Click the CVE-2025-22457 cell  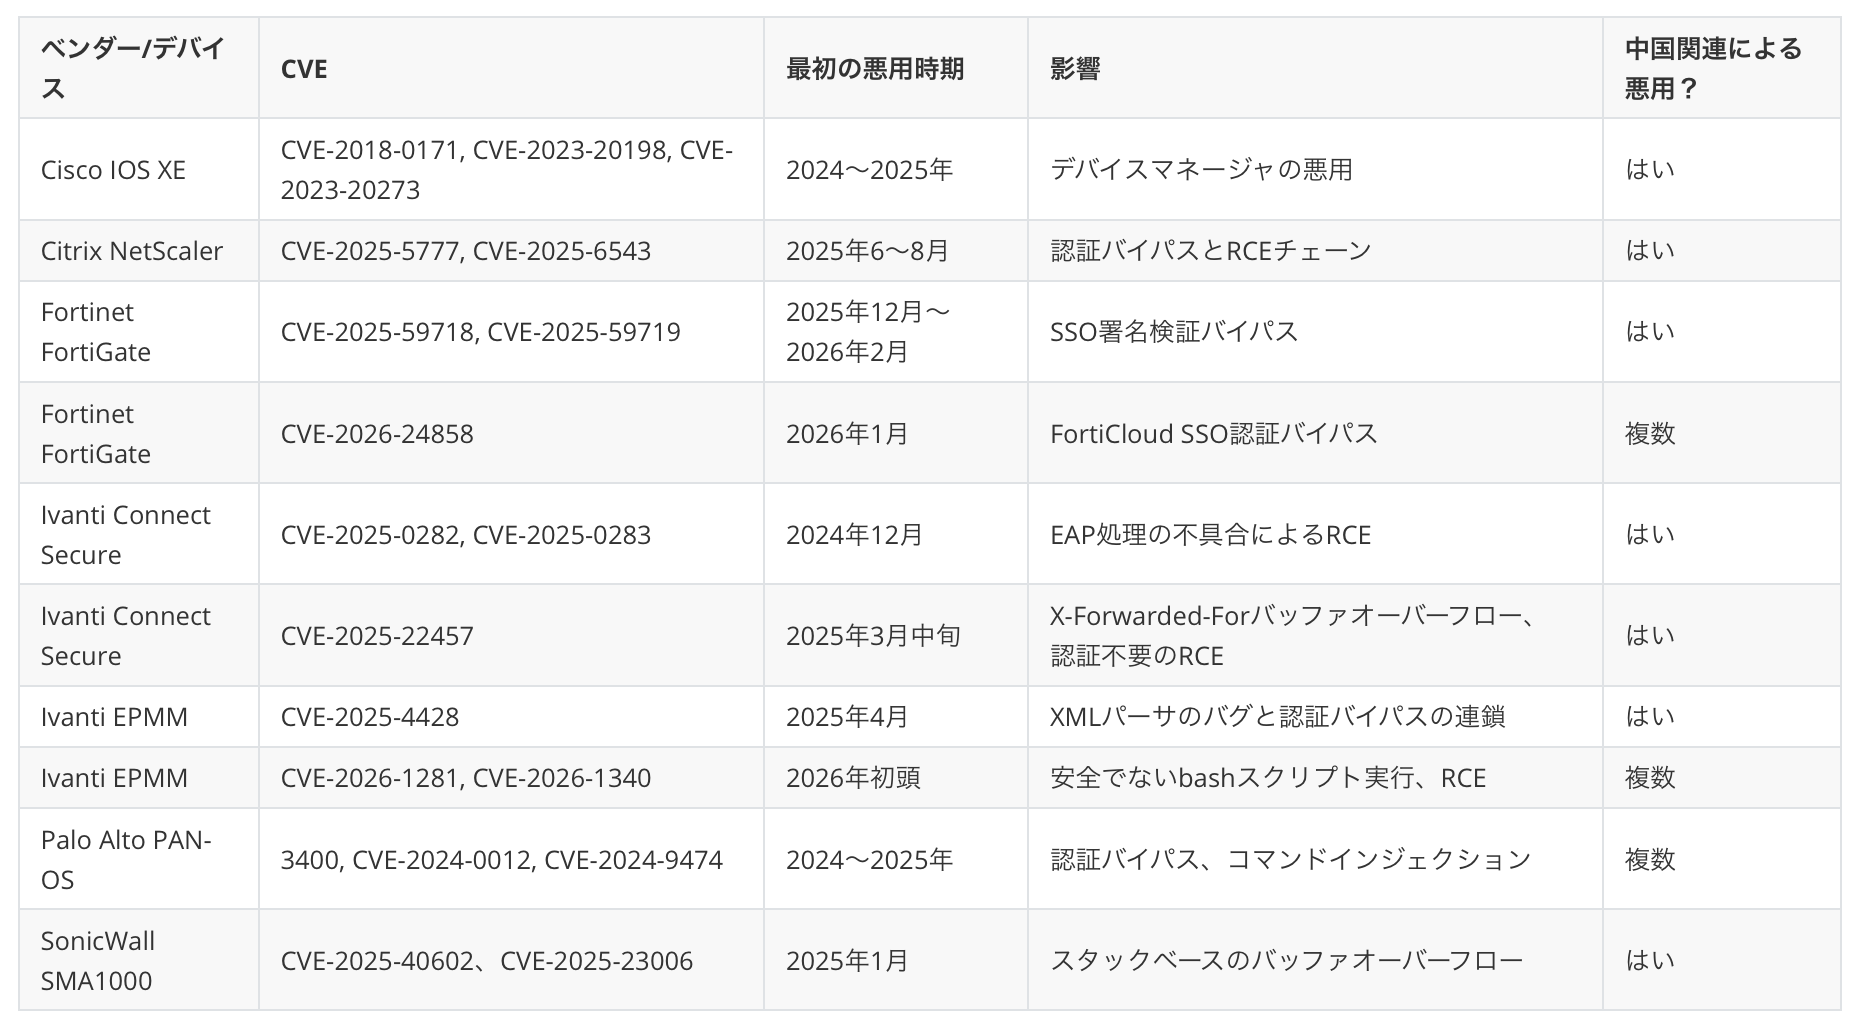click(x=377, y=636)
